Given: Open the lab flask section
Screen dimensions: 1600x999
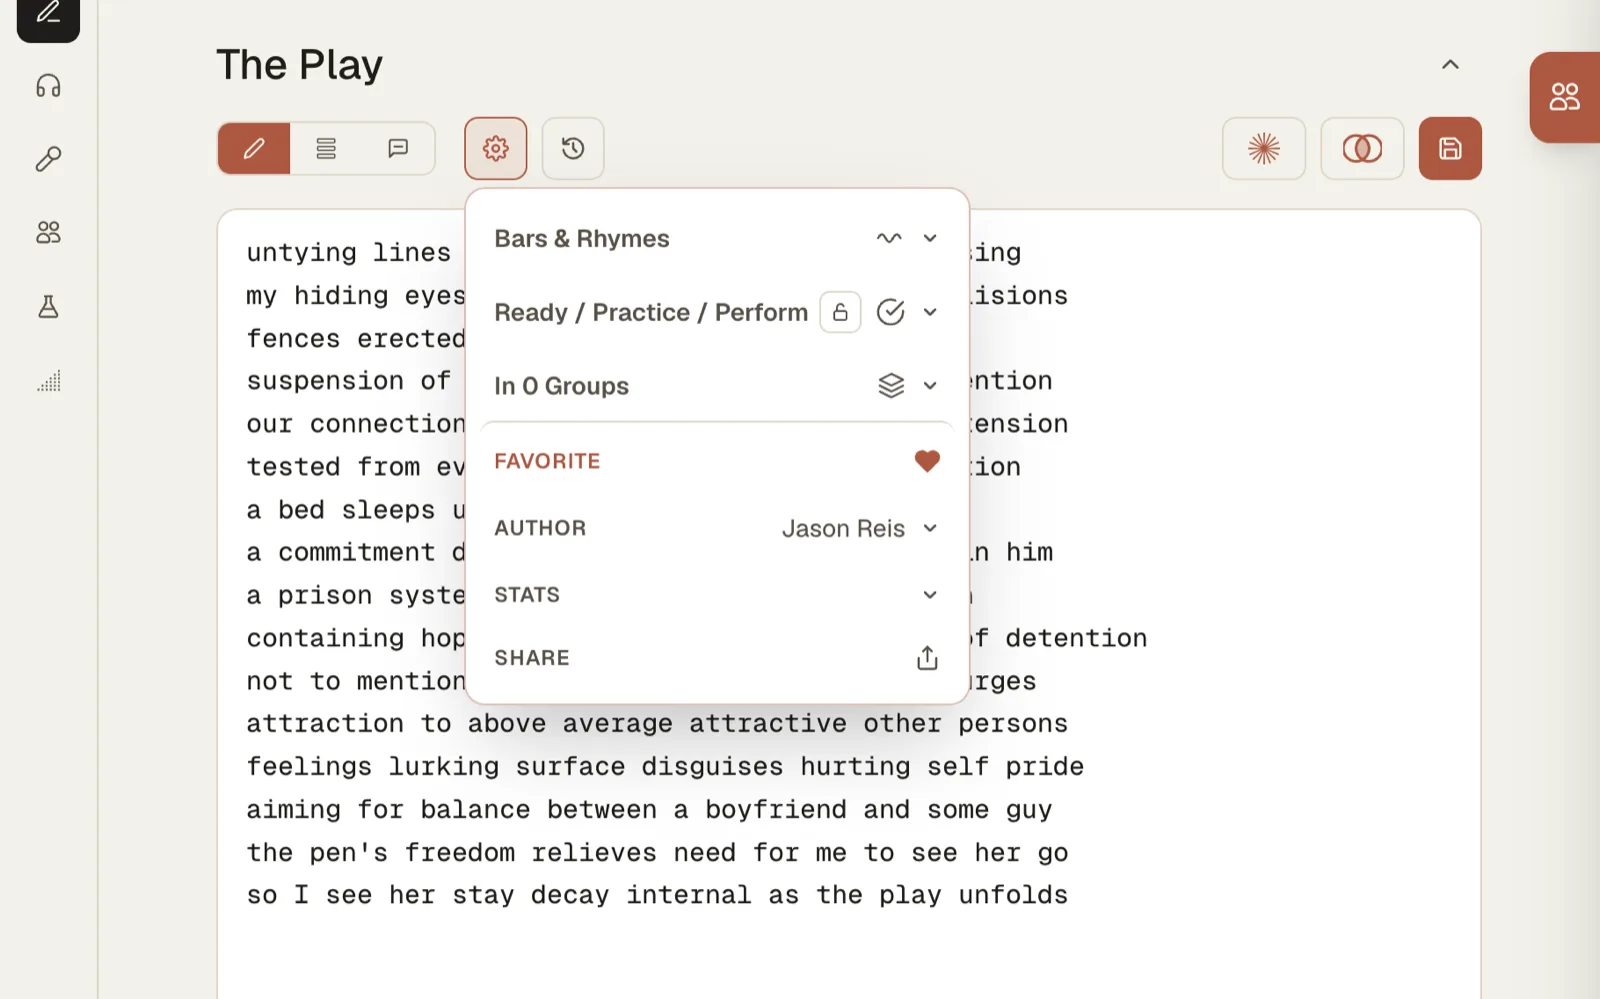Looking at the screenshot, I should [48, 306].
